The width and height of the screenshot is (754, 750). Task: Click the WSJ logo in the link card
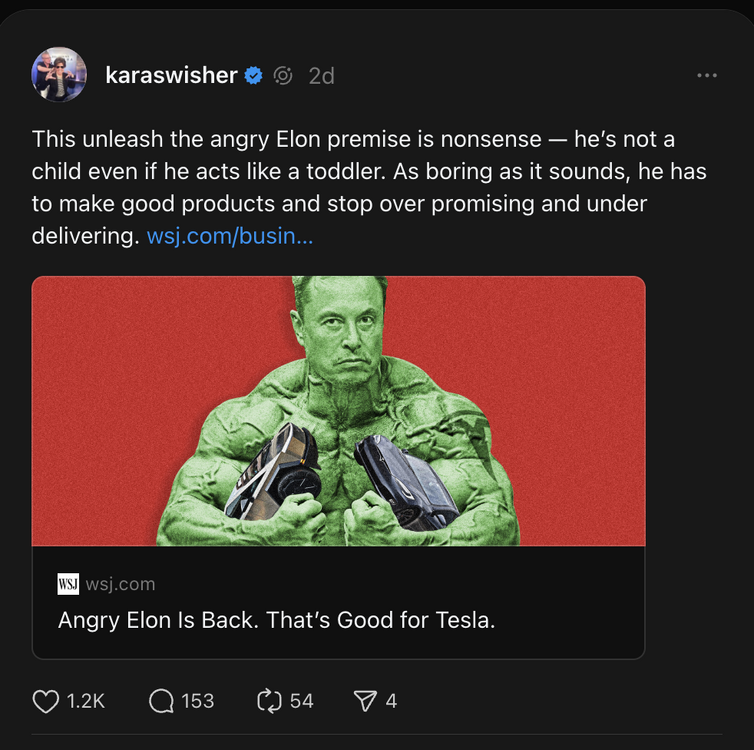(68, 584)
